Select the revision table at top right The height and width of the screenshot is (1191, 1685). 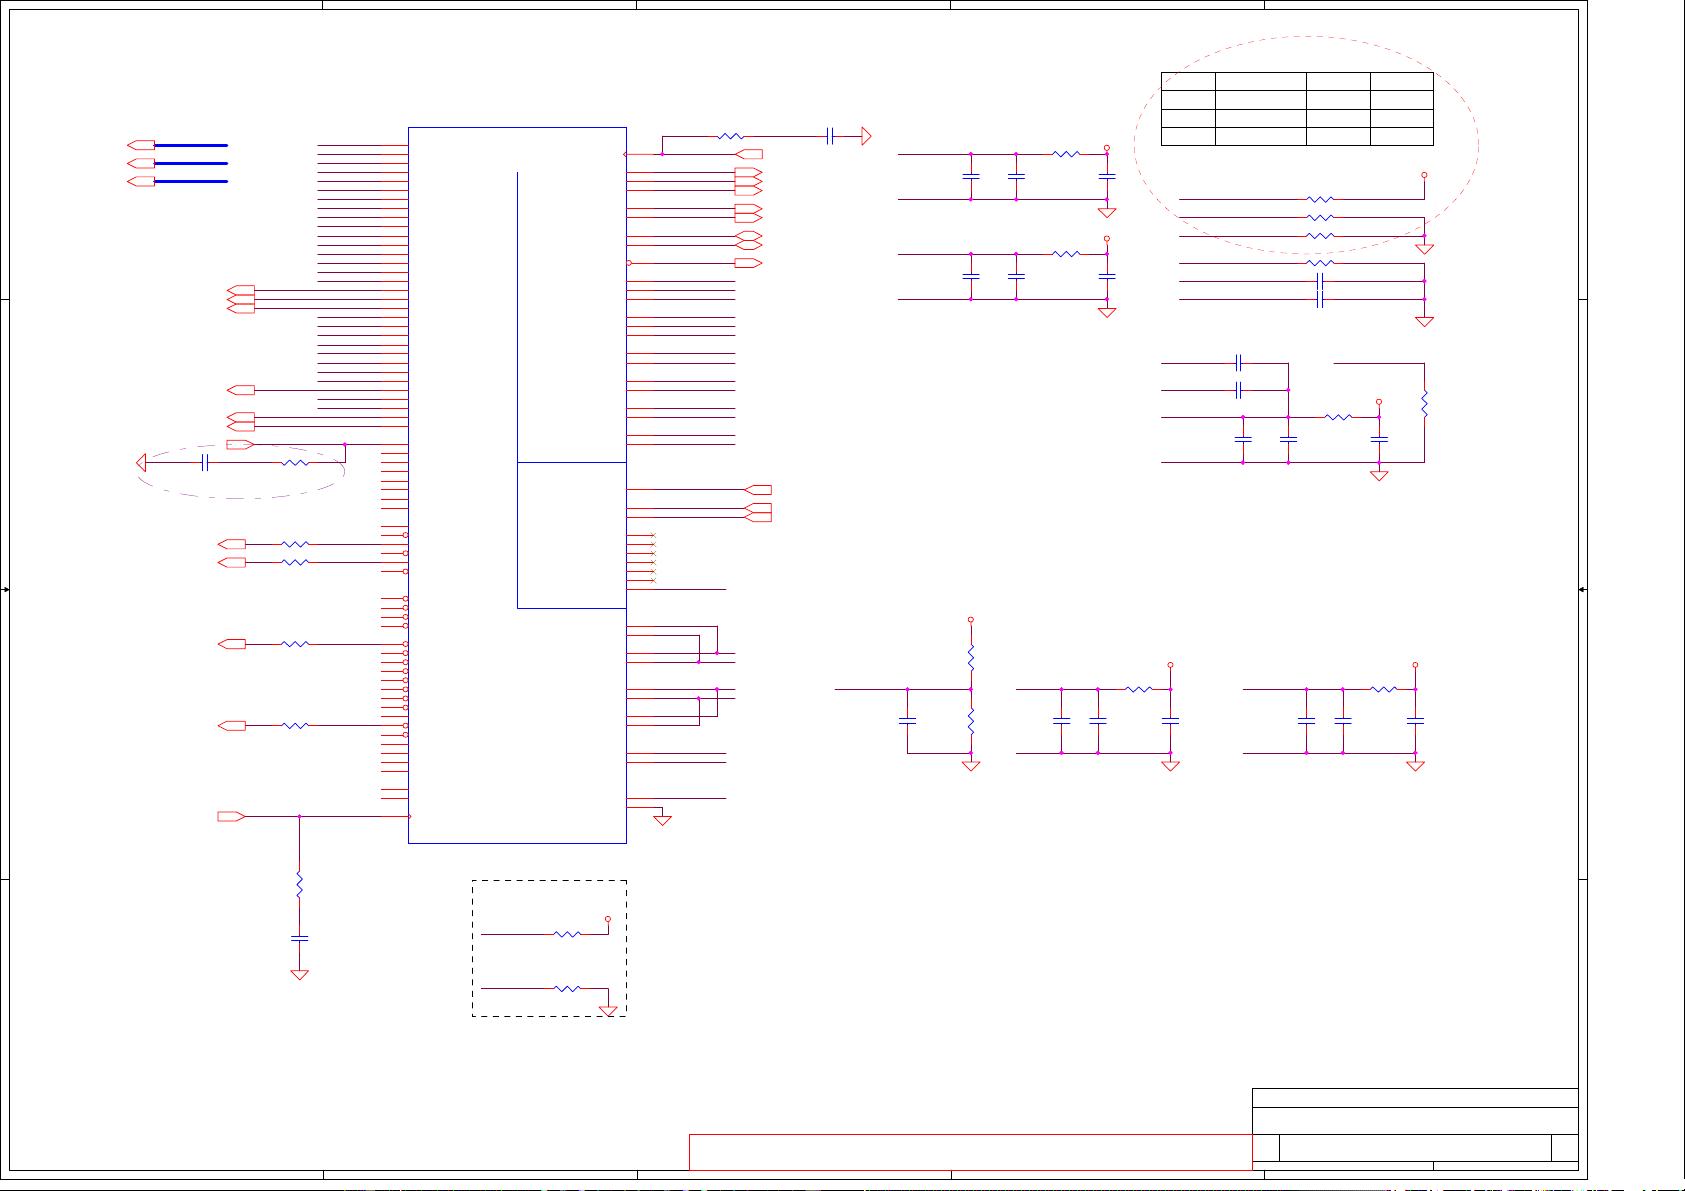1297,110
